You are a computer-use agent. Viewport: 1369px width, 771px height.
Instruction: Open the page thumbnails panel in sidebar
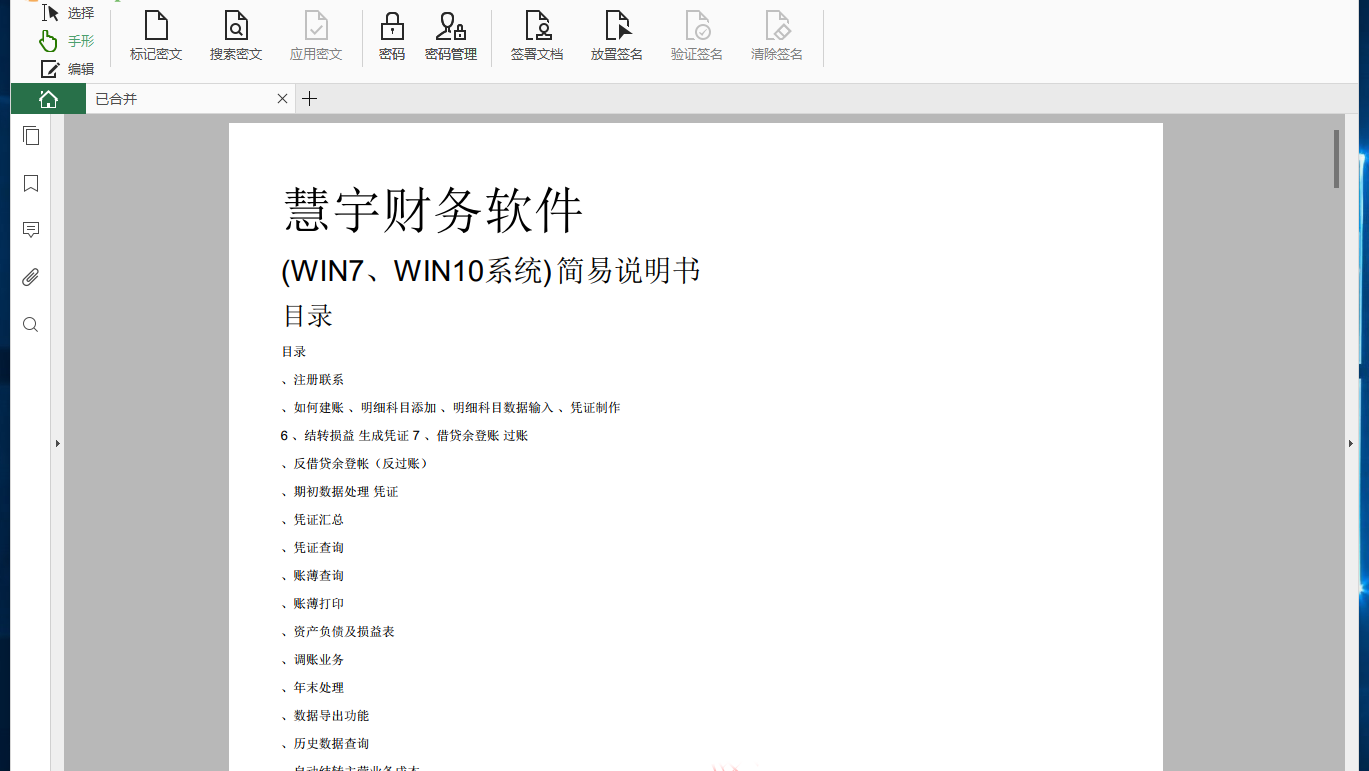pos(31,135)
